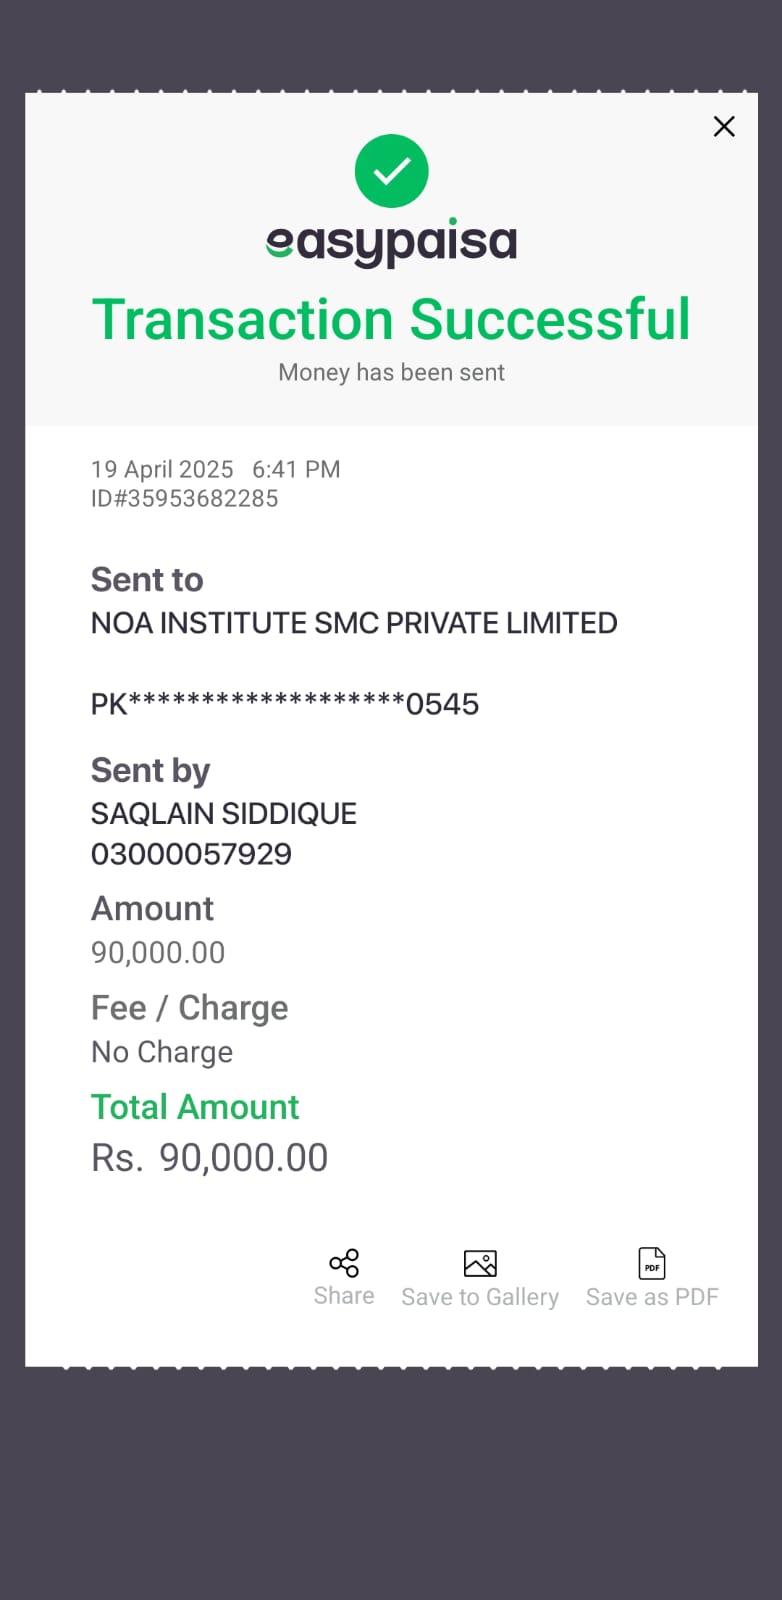This screenshot has height=1600, width=782.
Task: Click the No Charge fee text
Action: pyautogui.click(x=162, y=1052)
